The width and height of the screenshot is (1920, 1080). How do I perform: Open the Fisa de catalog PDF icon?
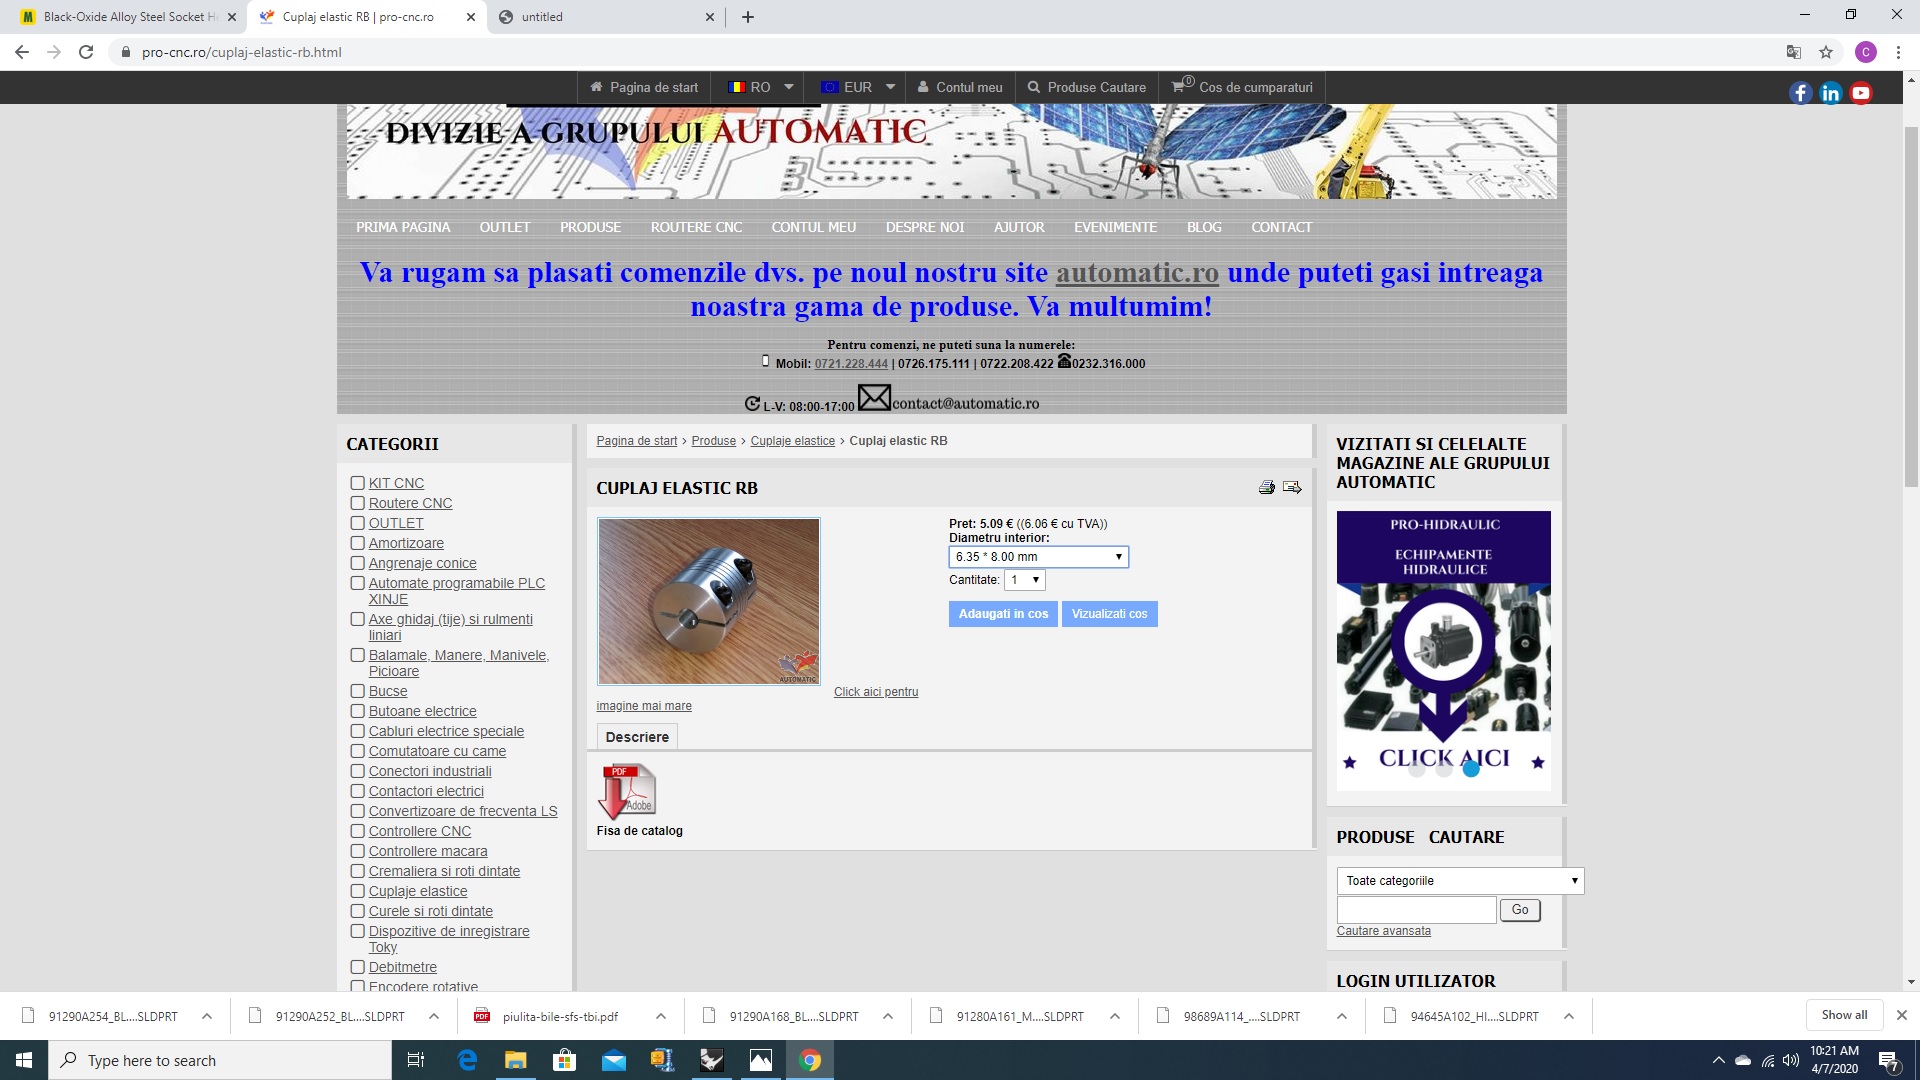[x=627, y=792]
